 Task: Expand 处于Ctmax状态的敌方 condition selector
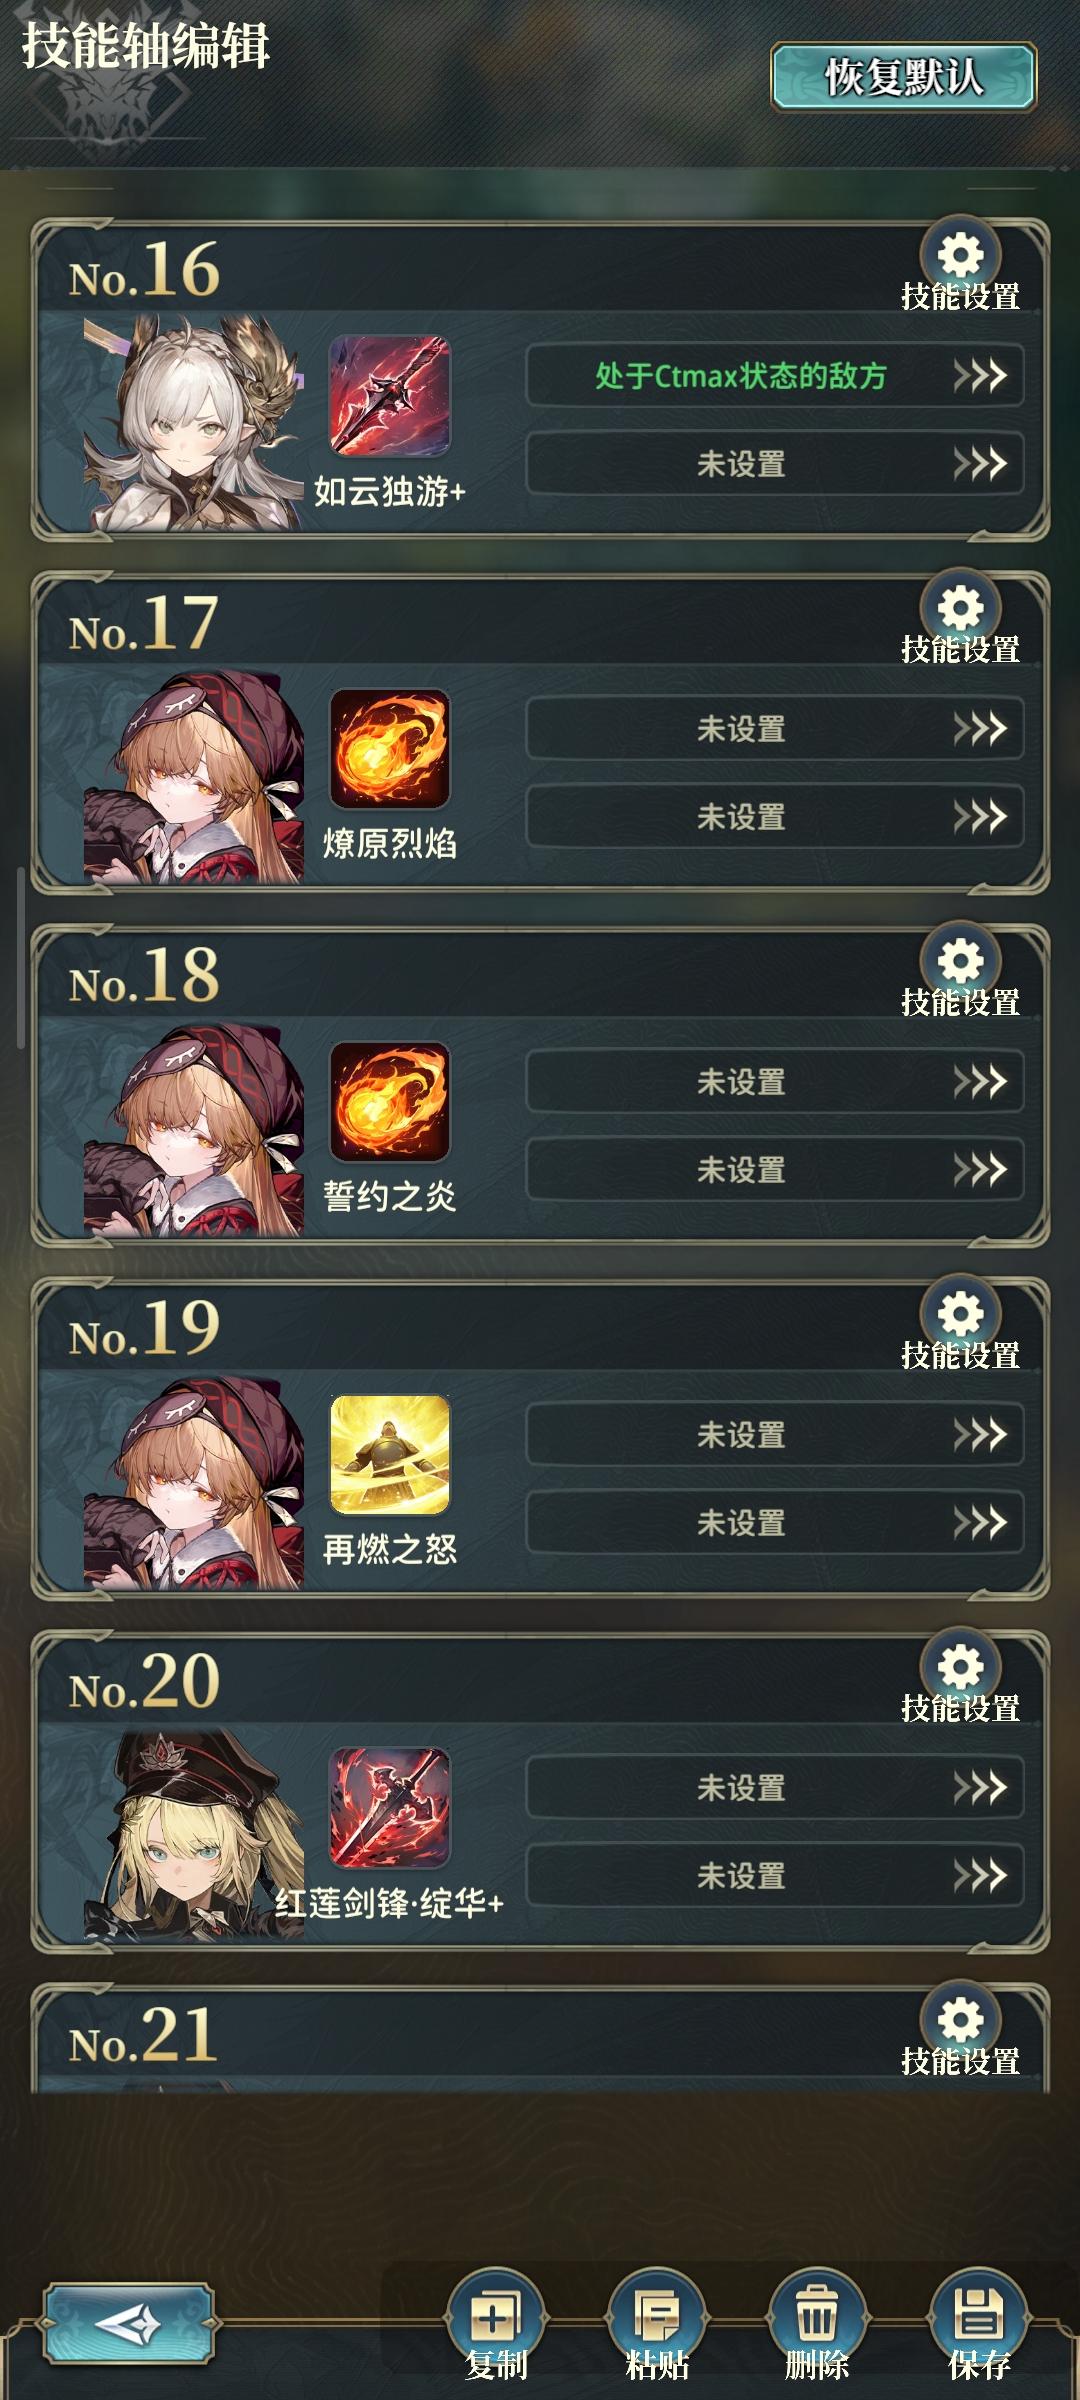tap(775, 376)
